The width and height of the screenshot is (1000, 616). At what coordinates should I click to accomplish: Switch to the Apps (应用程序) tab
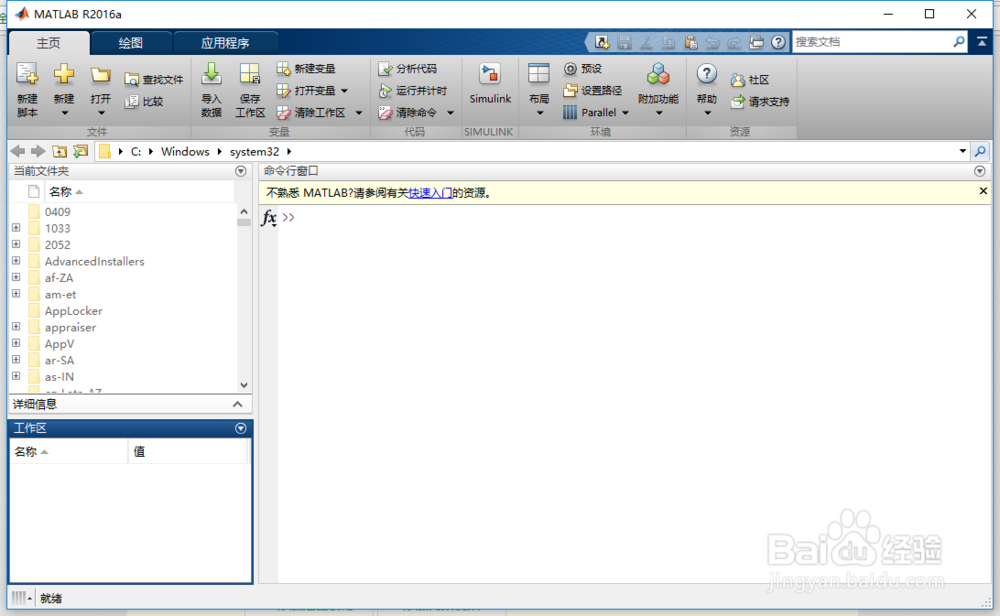click(x=225, y=43)
